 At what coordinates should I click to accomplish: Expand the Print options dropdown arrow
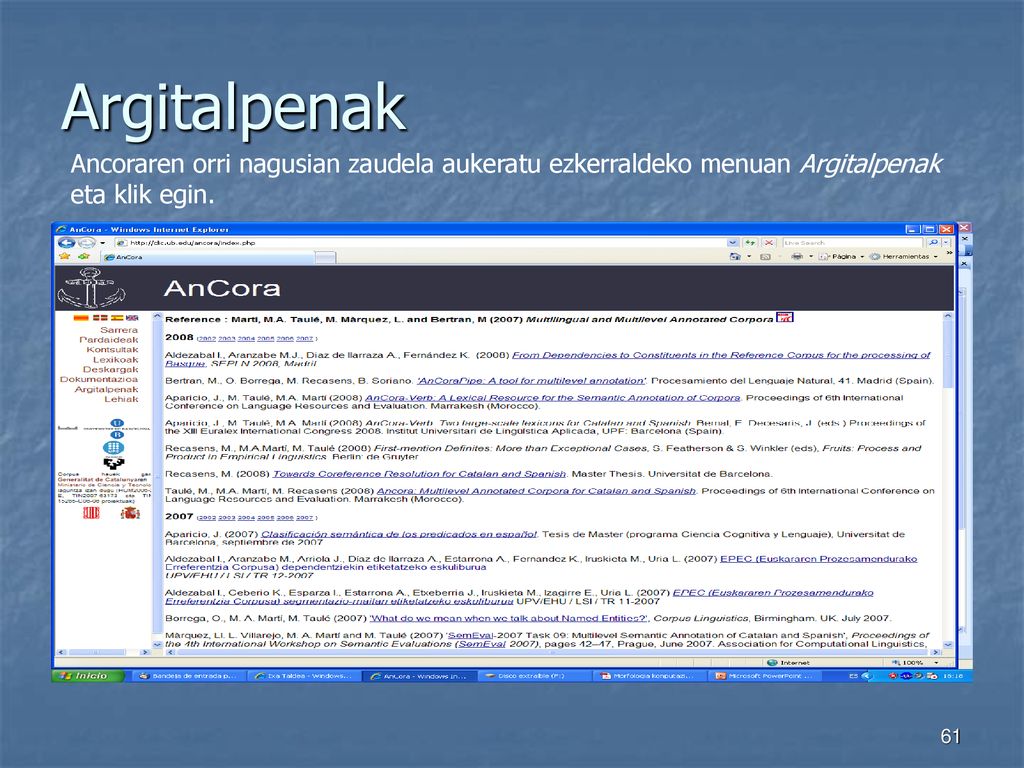(x=810, y=257)
